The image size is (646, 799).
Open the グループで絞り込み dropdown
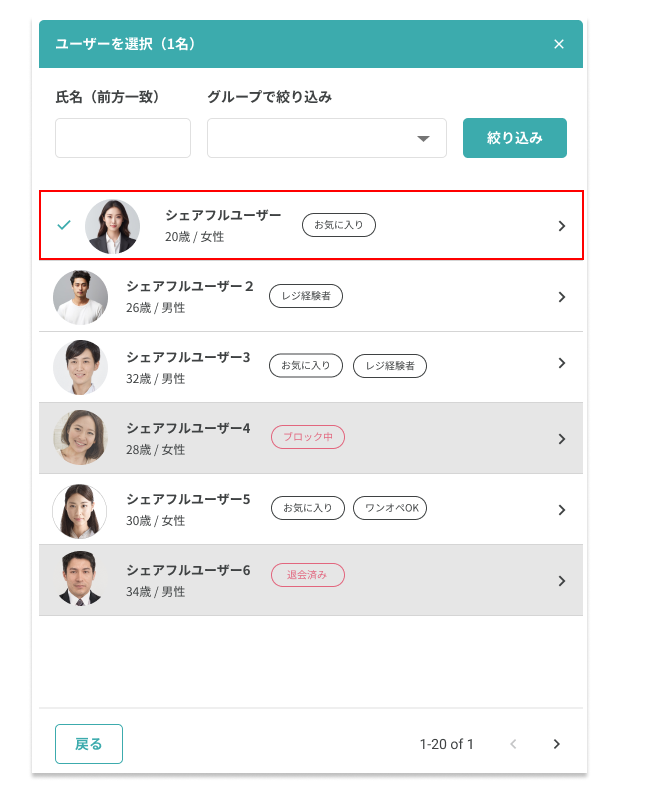point(326,138)
